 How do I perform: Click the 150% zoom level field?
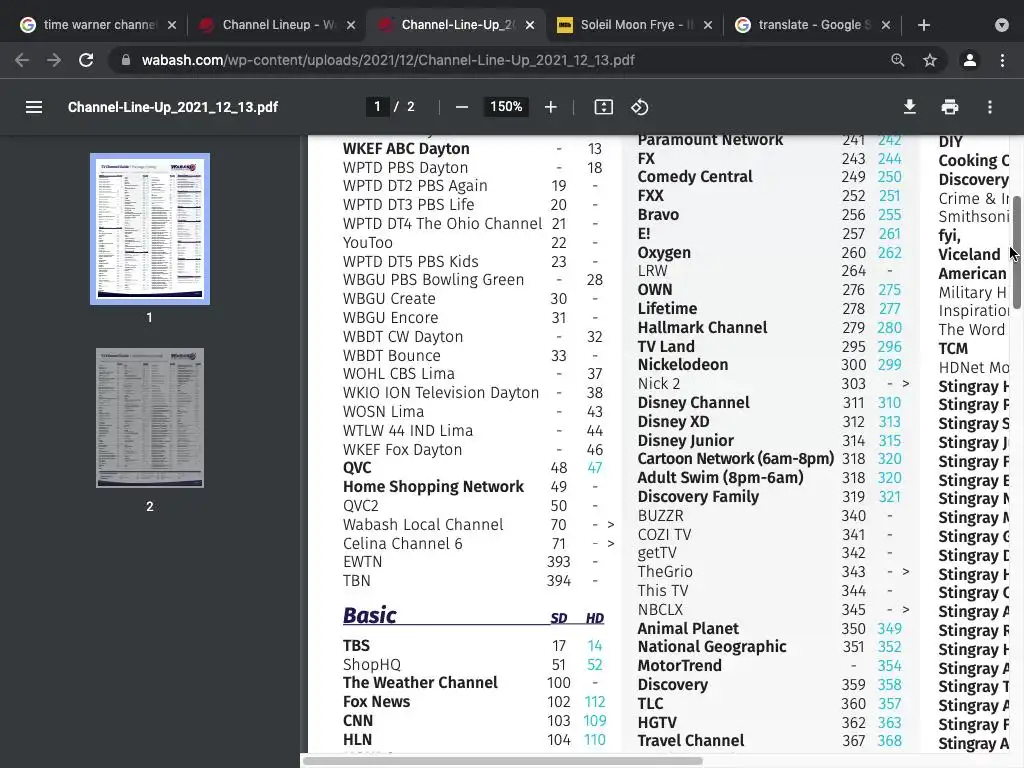(506, 106)
